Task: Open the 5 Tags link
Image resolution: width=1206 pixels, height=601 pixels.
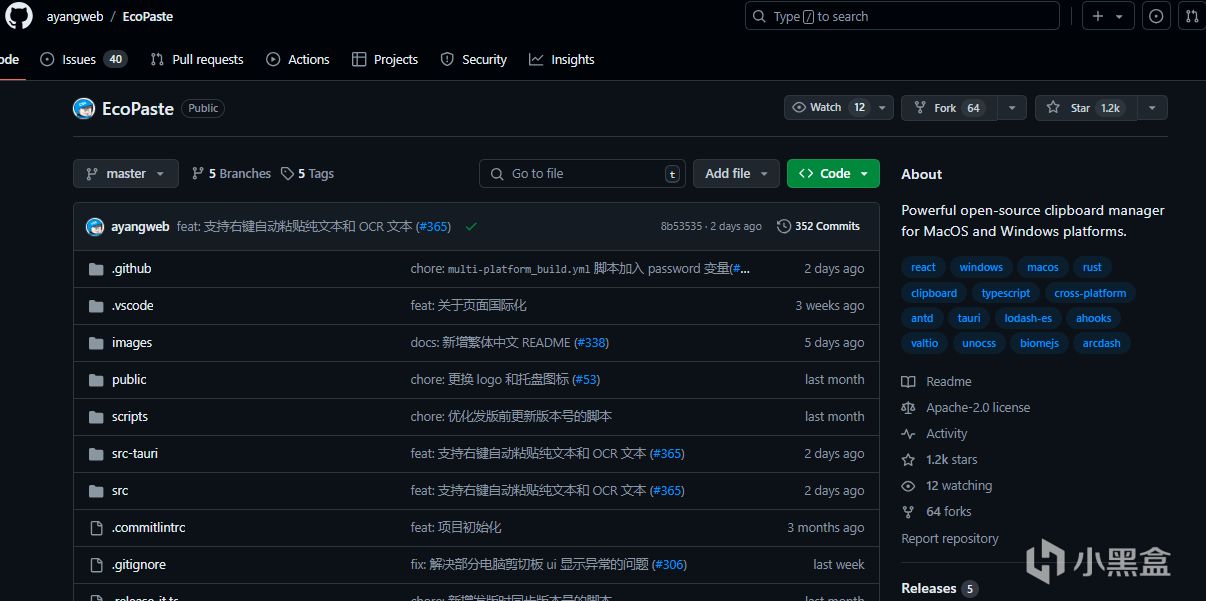Action: pyautogui.click(x=307, y=173)
